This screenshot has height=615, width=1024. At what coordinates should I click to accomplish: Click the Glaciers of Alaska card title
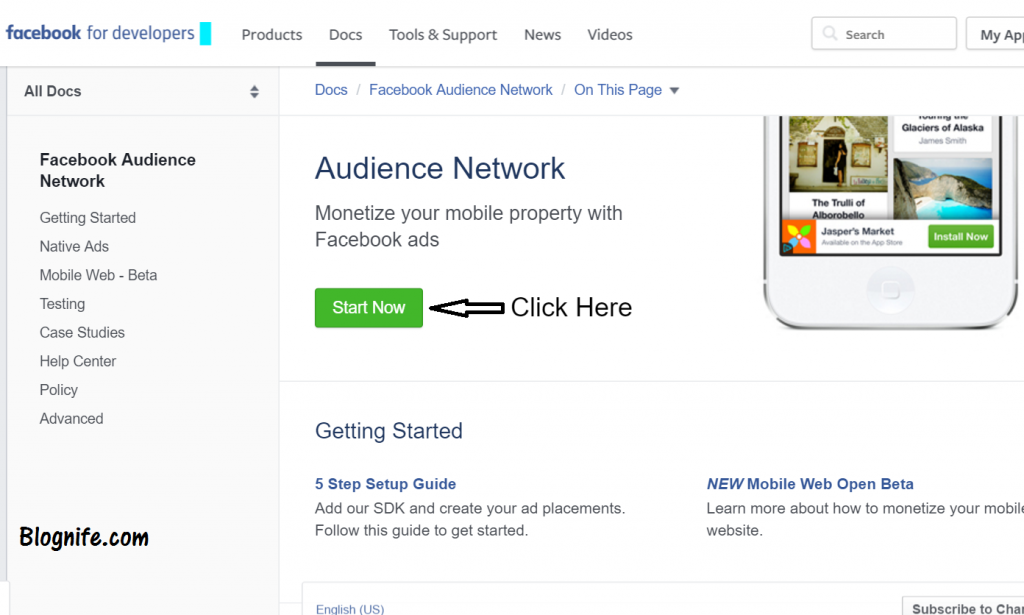[942, 122]
